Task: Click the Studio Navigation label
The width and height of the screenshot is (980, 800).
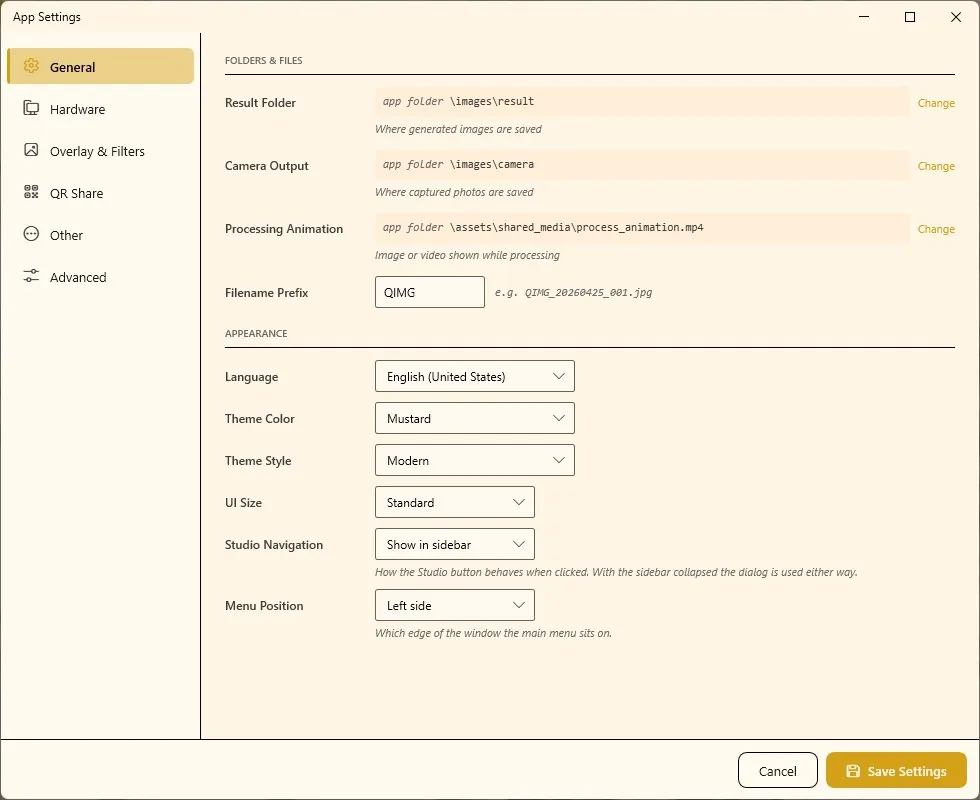Action: (x=274, y=545)
